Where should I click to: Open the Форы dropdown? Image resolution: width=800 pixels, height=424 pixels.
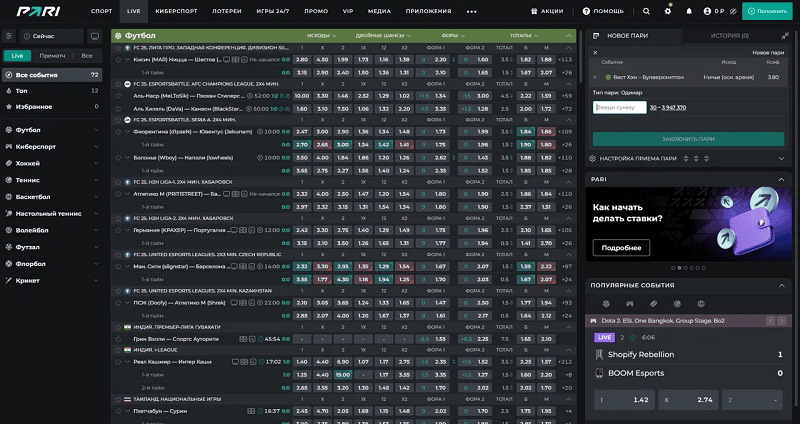point(454,36)
